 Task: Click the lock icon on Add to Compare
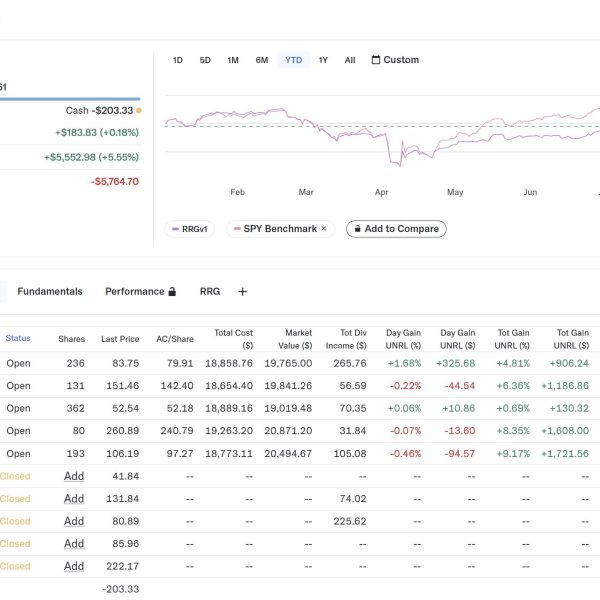(356, 229)
